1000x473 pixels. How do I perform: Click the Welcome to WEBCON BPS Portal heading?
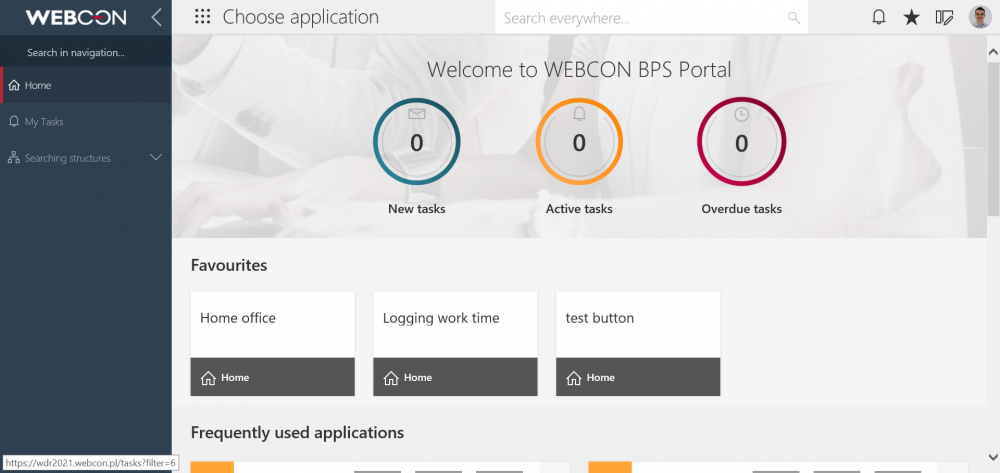tap(579, 69)
